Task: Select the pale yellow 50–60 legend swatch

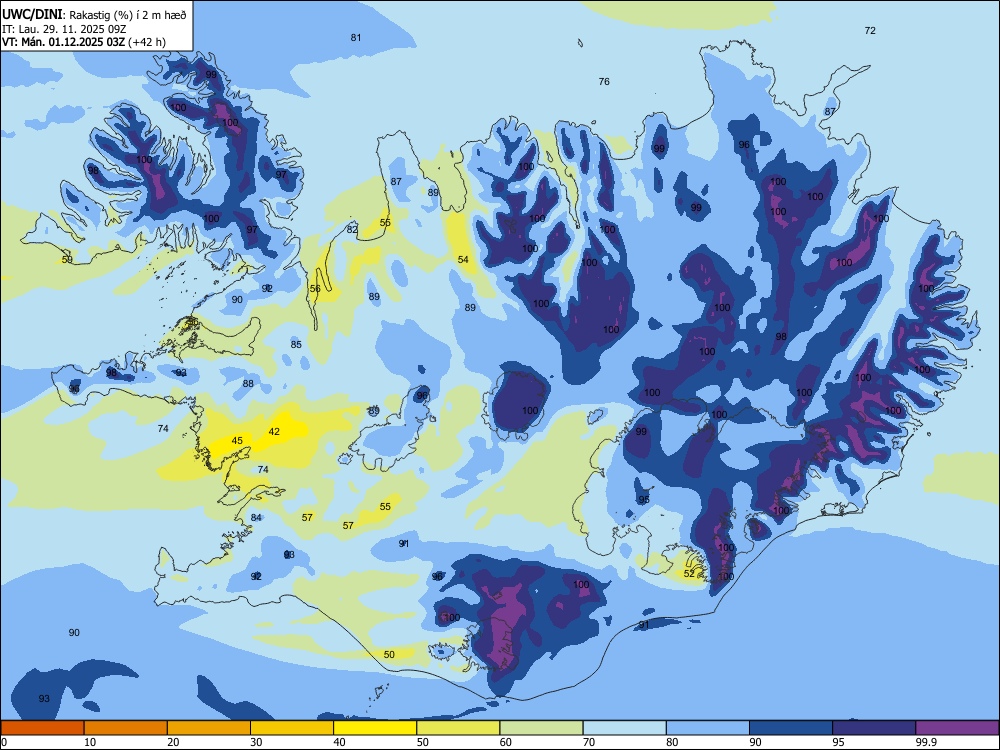Action: [459, 728]
